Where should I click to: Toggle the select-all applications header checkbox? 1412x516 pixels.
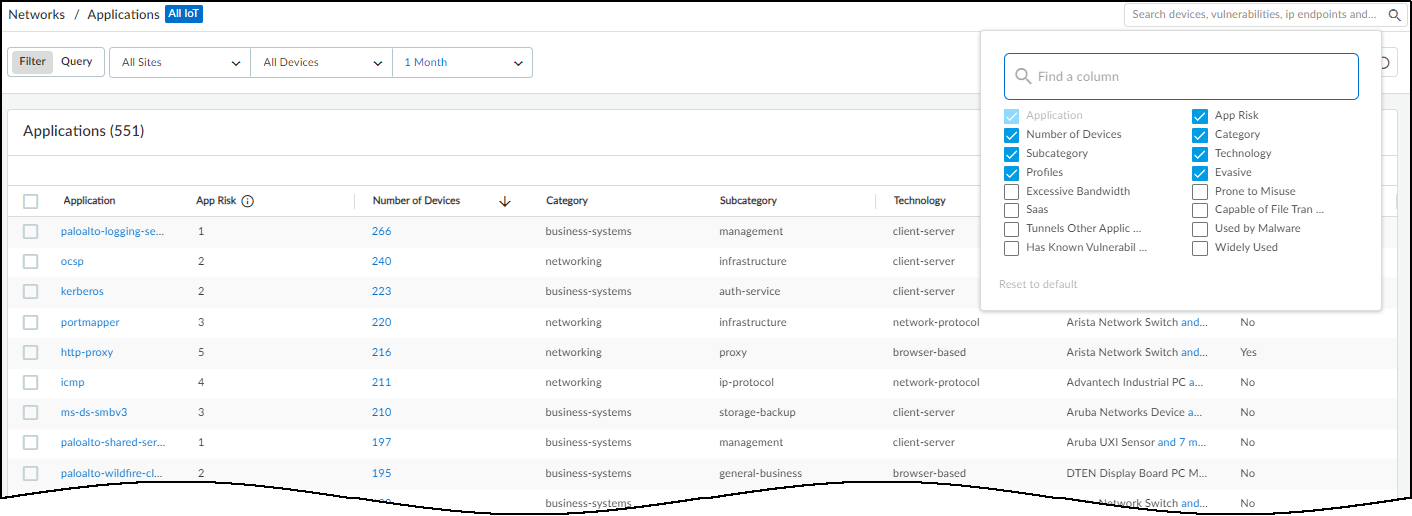point(31,201)
